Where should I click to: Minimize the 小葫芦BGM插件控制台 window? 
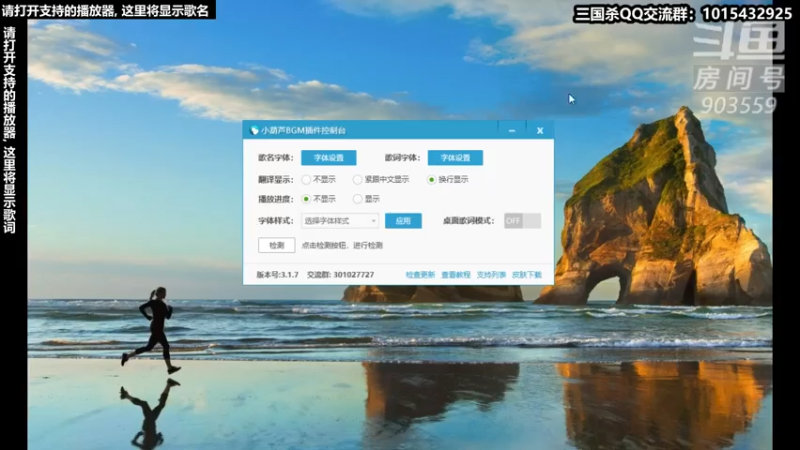point(512,131)
